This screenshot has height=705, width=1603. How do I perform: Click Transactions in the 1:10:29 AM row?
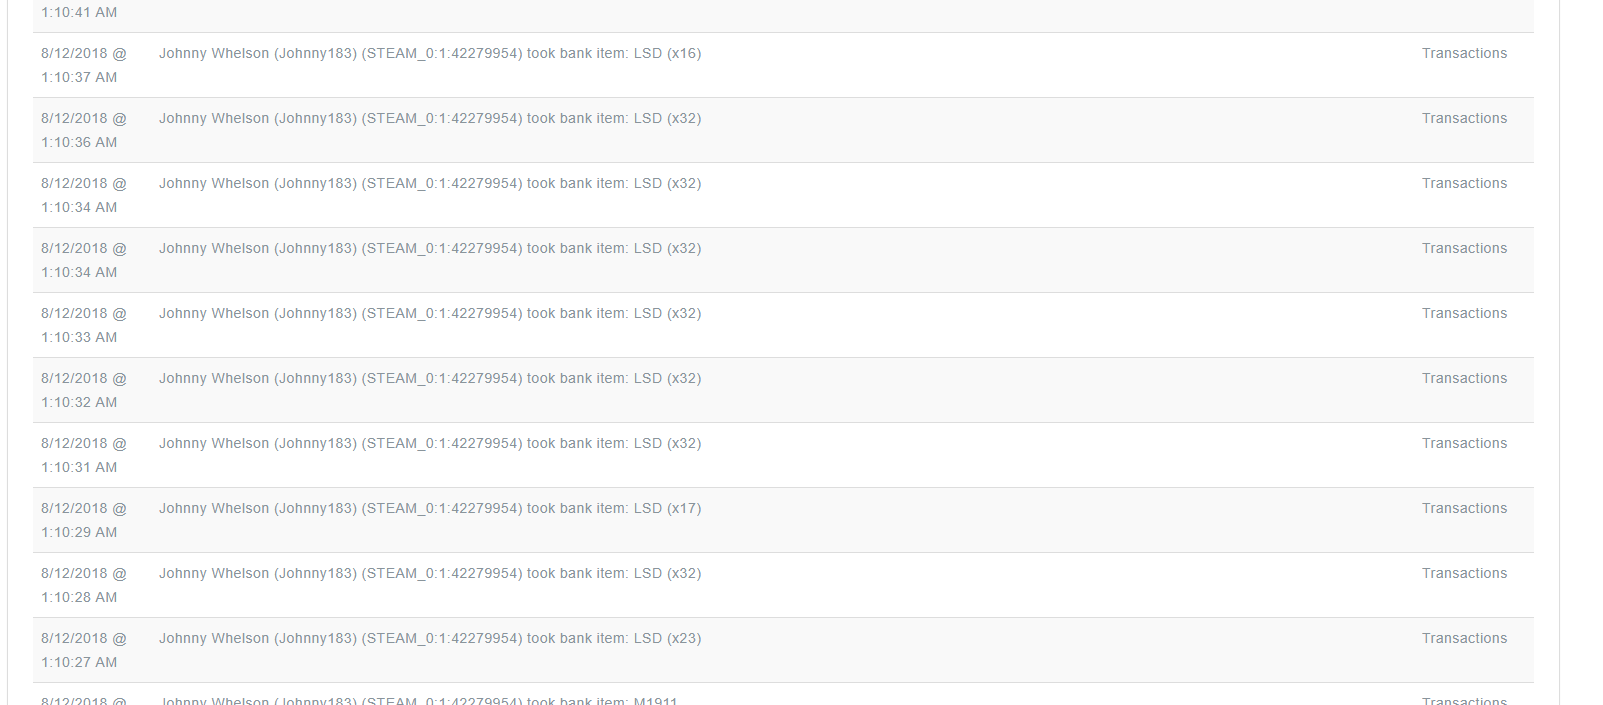pyautogui.click(x=1464, y=509)
